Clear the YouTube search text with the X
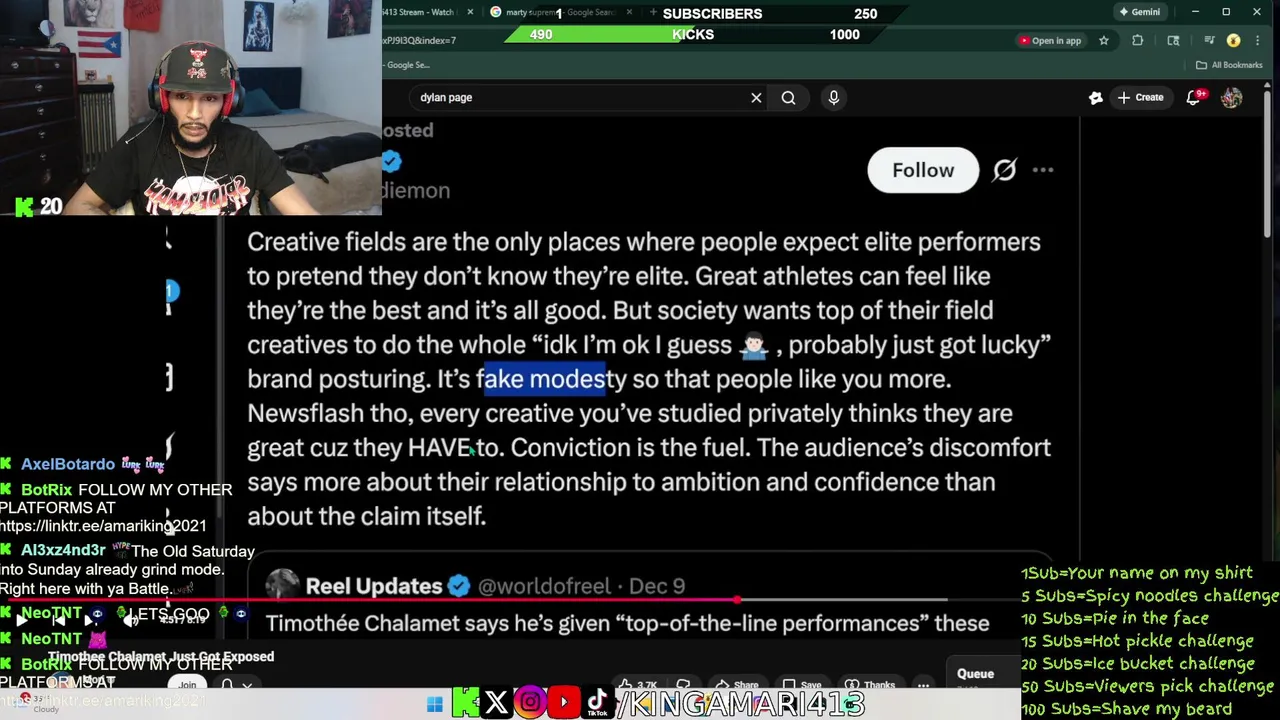The width and height of the screenshot is (1280, 720). point(756,97)
